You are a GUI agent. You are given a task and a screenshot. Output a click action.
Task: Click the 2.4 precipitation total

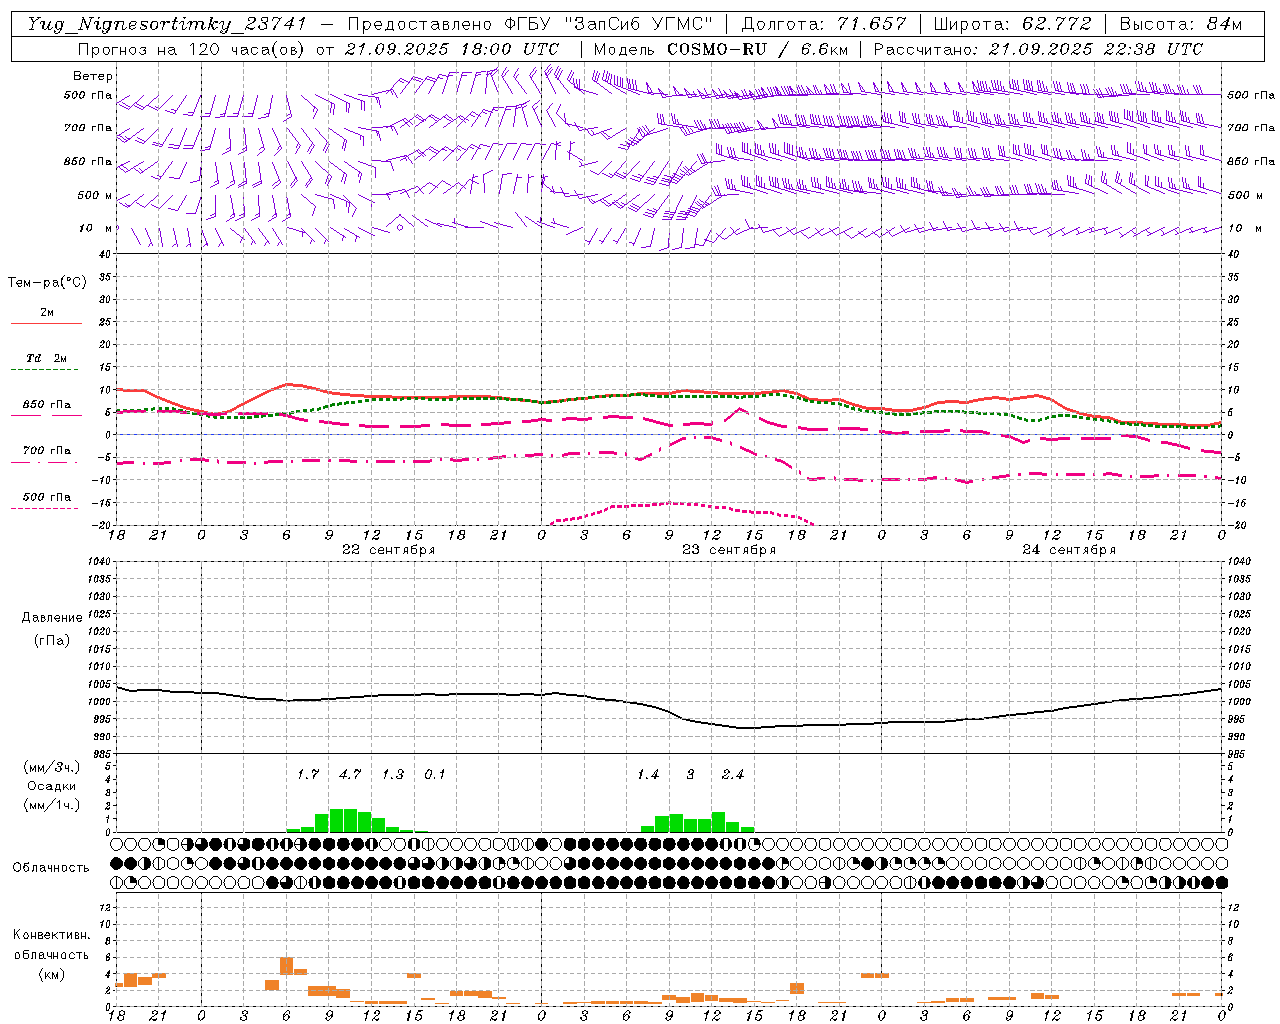pos(733,775)
